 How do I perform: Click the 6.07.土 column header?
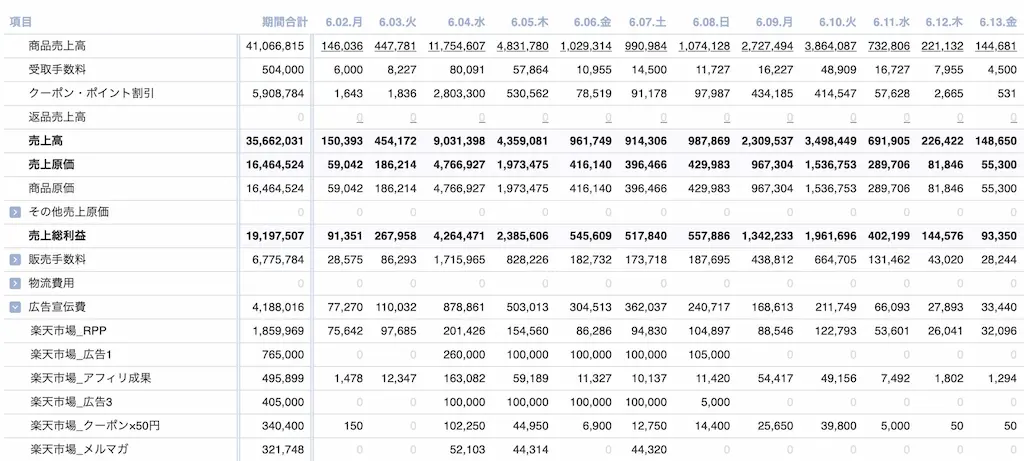[x=648, y=22]
